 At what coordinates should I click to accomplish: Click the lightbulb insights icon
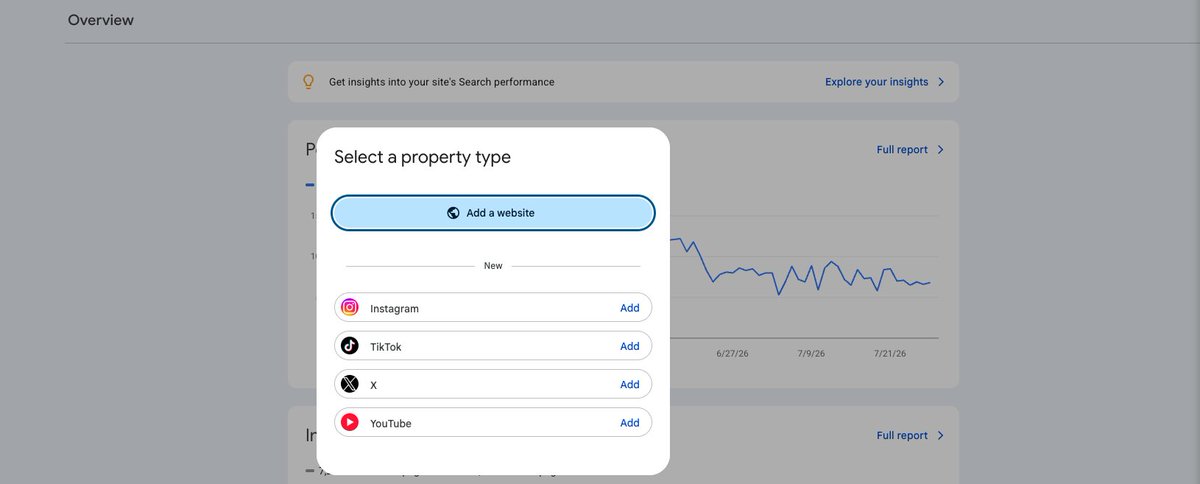[x=309, y=82]
